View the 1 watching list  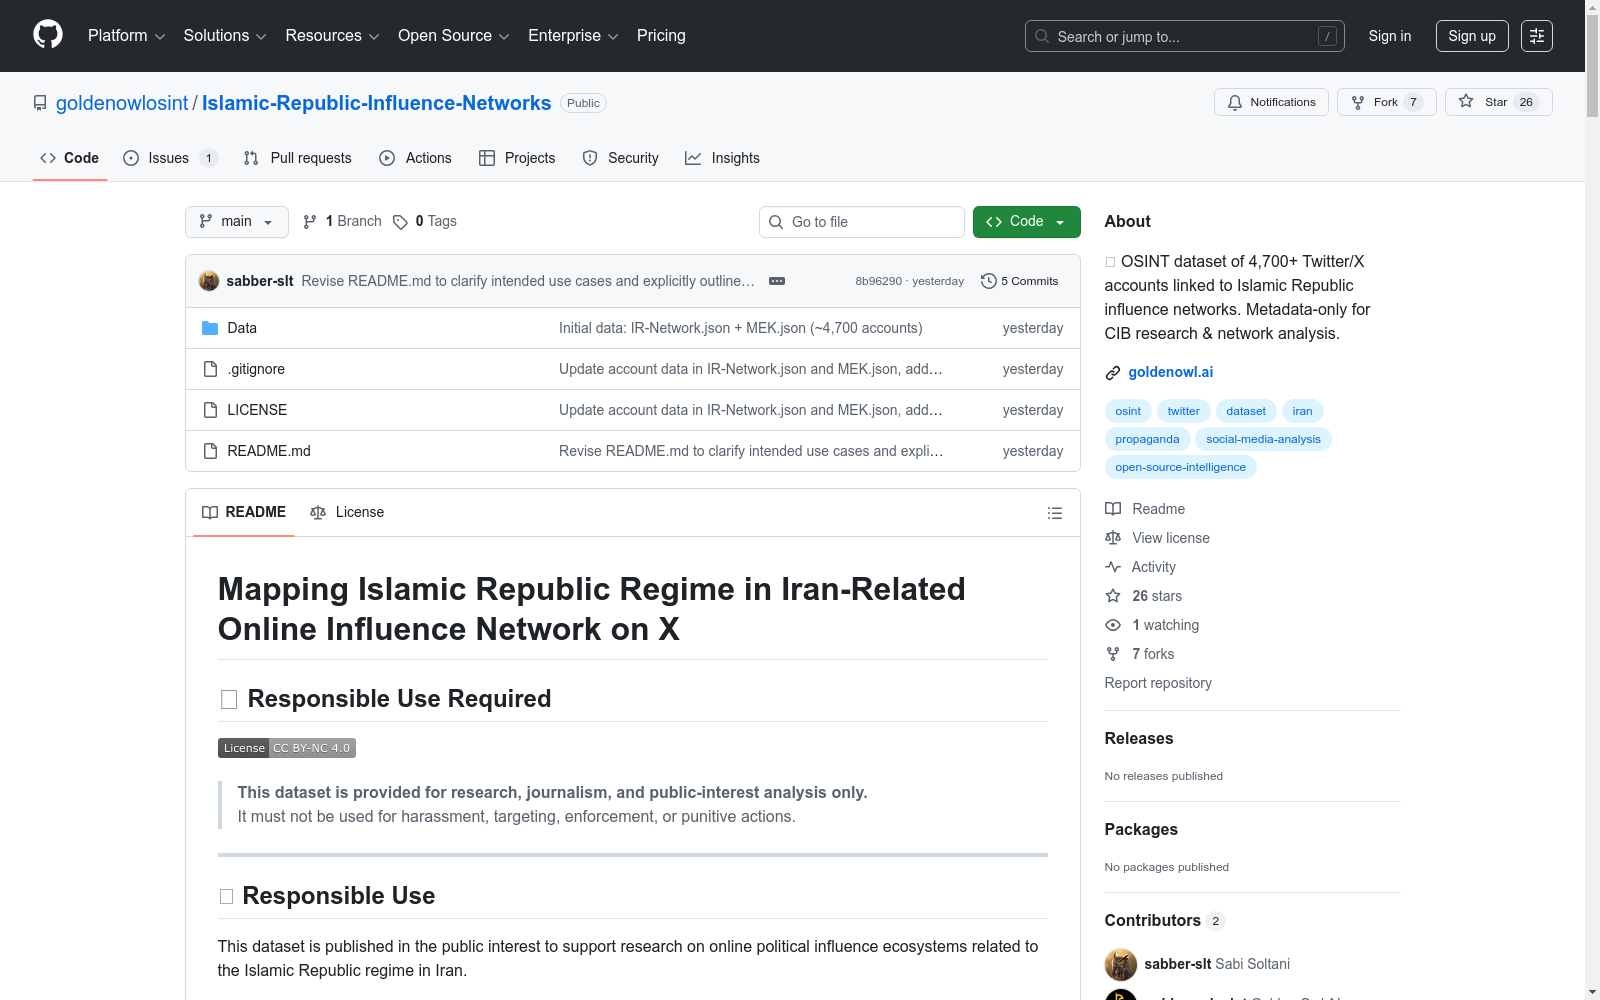[x=1152, y=625]
